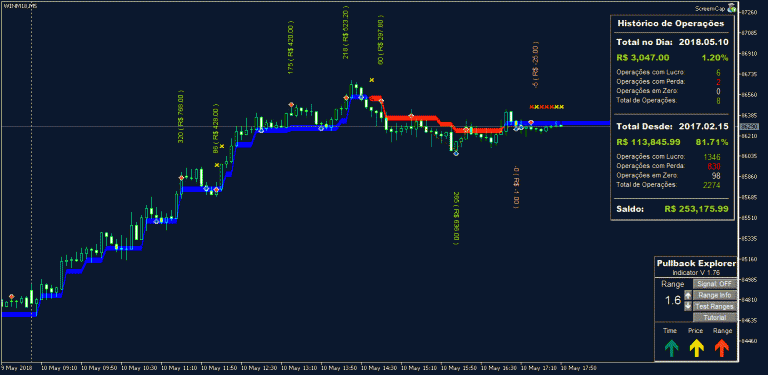Image resolution: width=768 pixels, height=375 pixels.
Task: Click the ScreenCap camera icon
Action: [732, 8]
